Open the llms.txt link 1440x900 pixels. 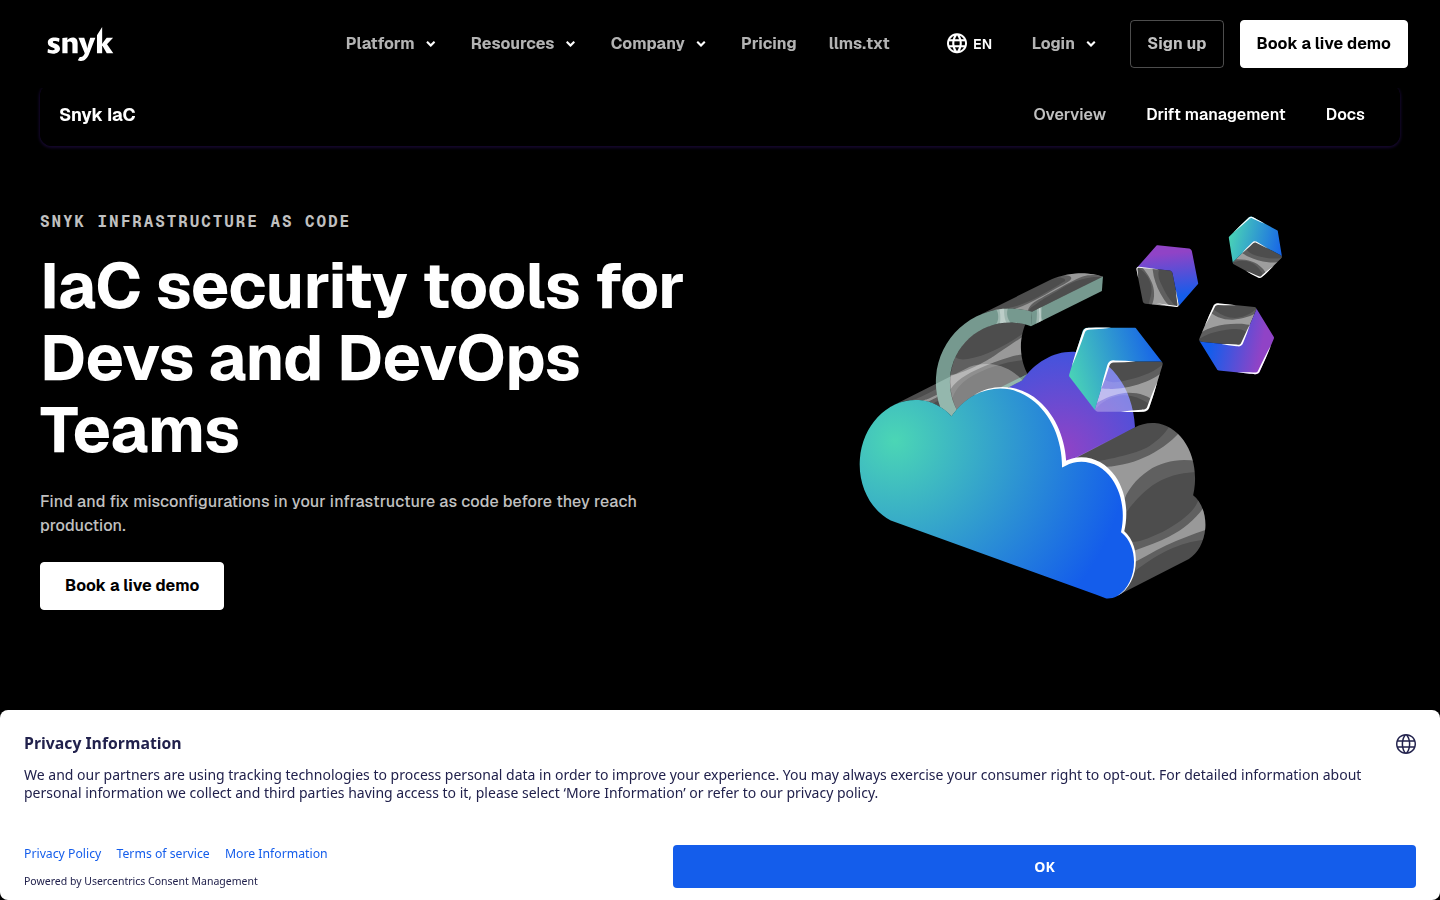(x=859, y=44)
